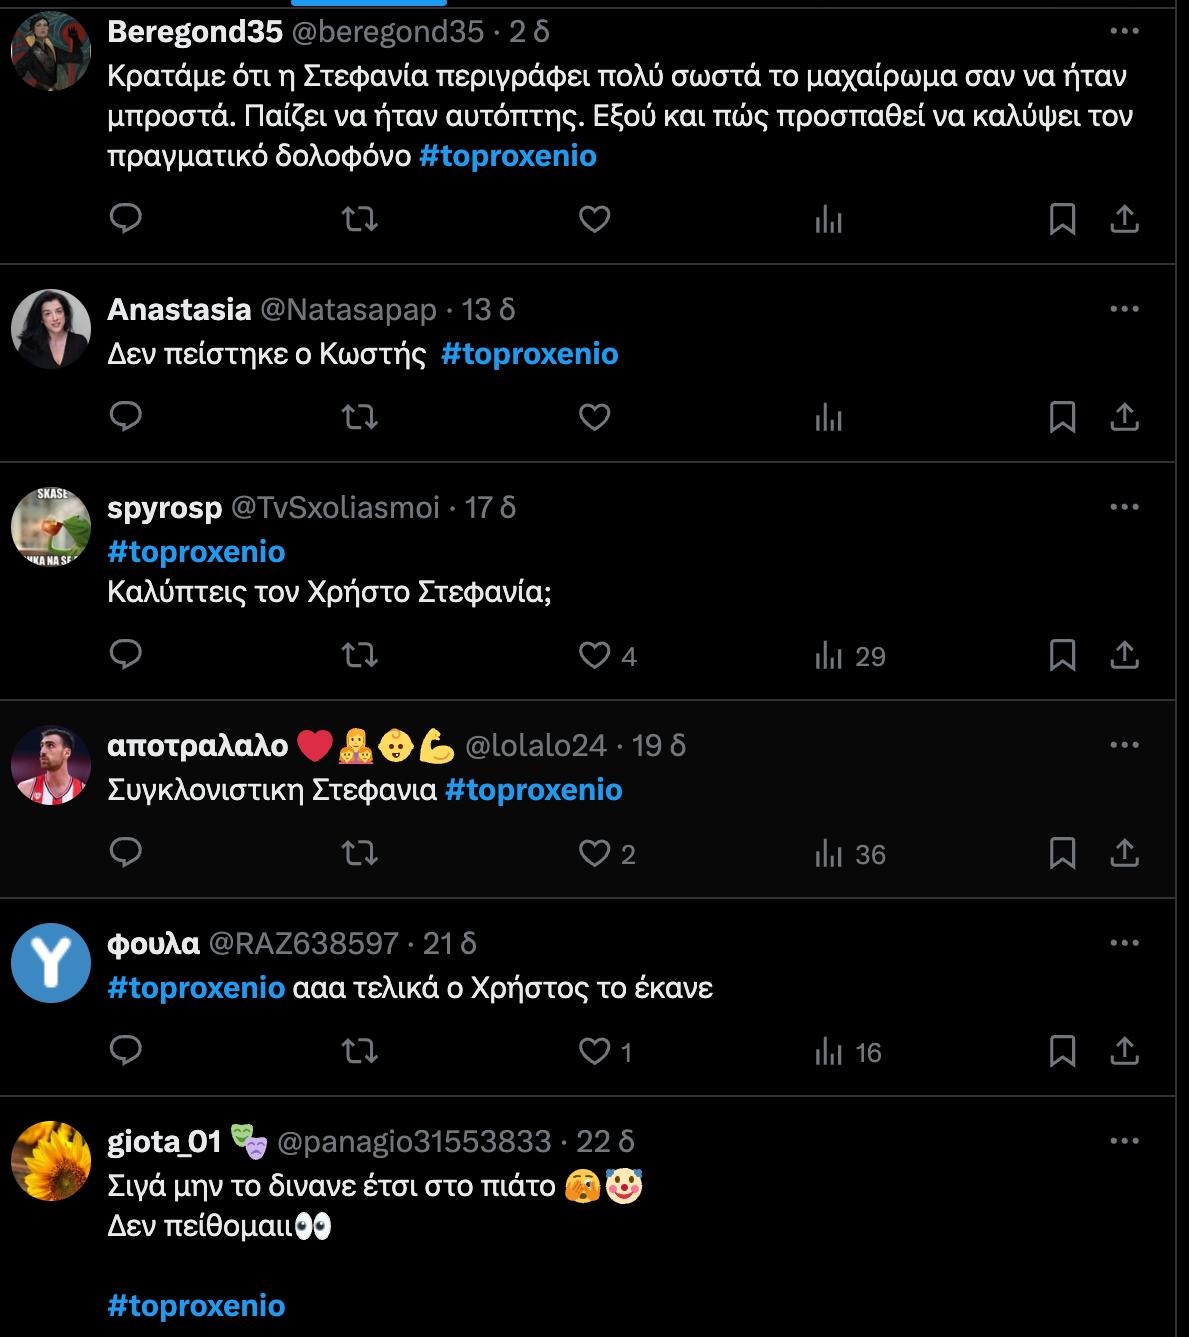This screenshot has height=1337, width=1189.
Task: Open more options on giota_01's tweet
Action: [1124, 1141]
